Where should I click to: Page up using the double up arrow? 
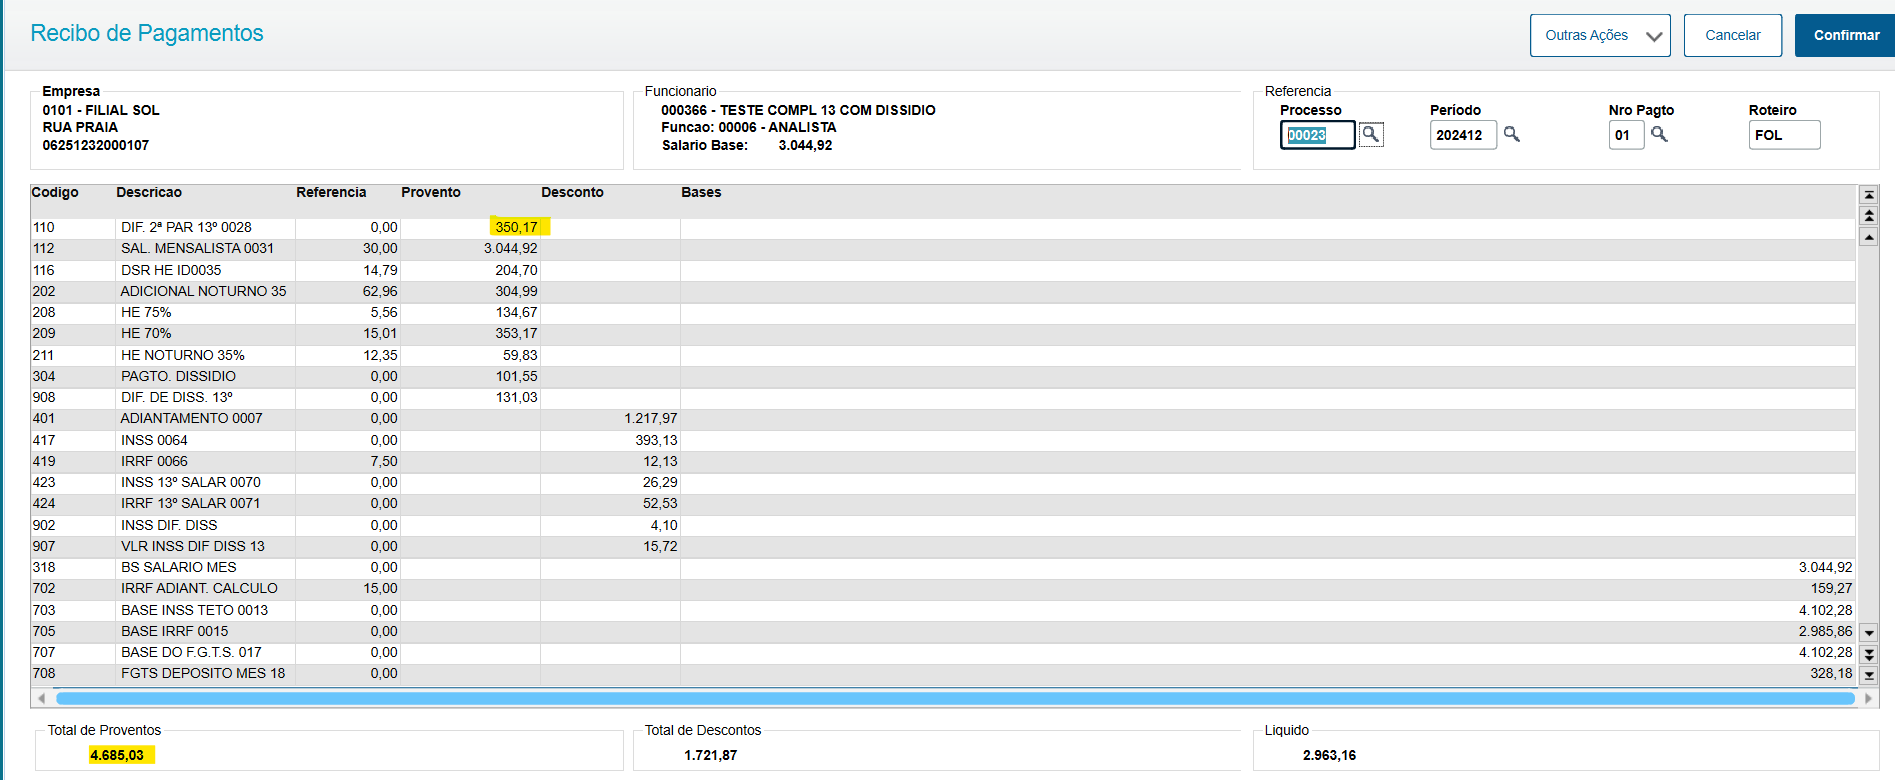pyautogui.click(x=1868, y=216)
